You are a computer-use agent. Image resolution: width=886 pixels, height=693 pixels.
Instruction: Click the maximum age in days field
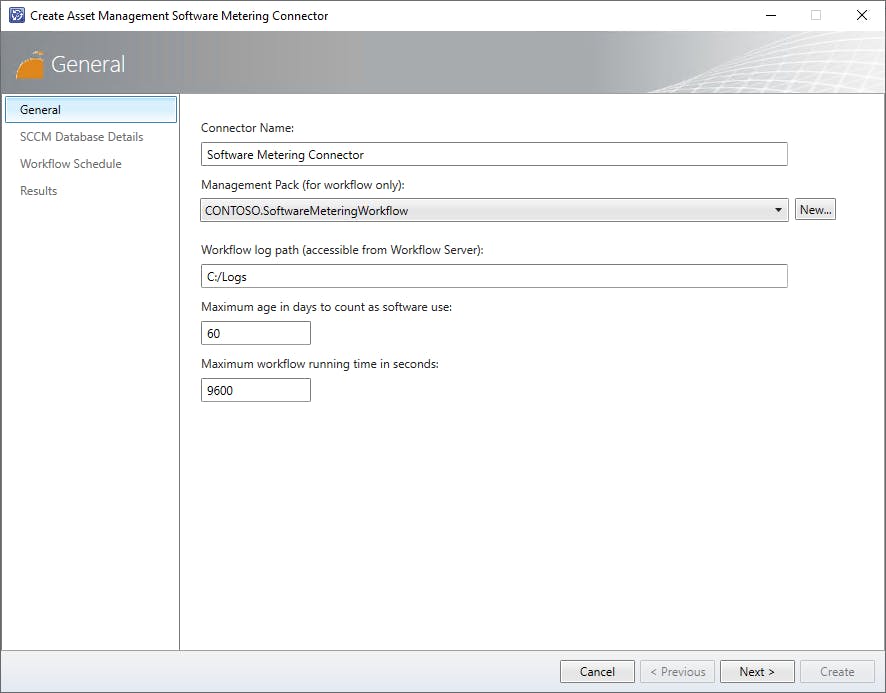256,334
